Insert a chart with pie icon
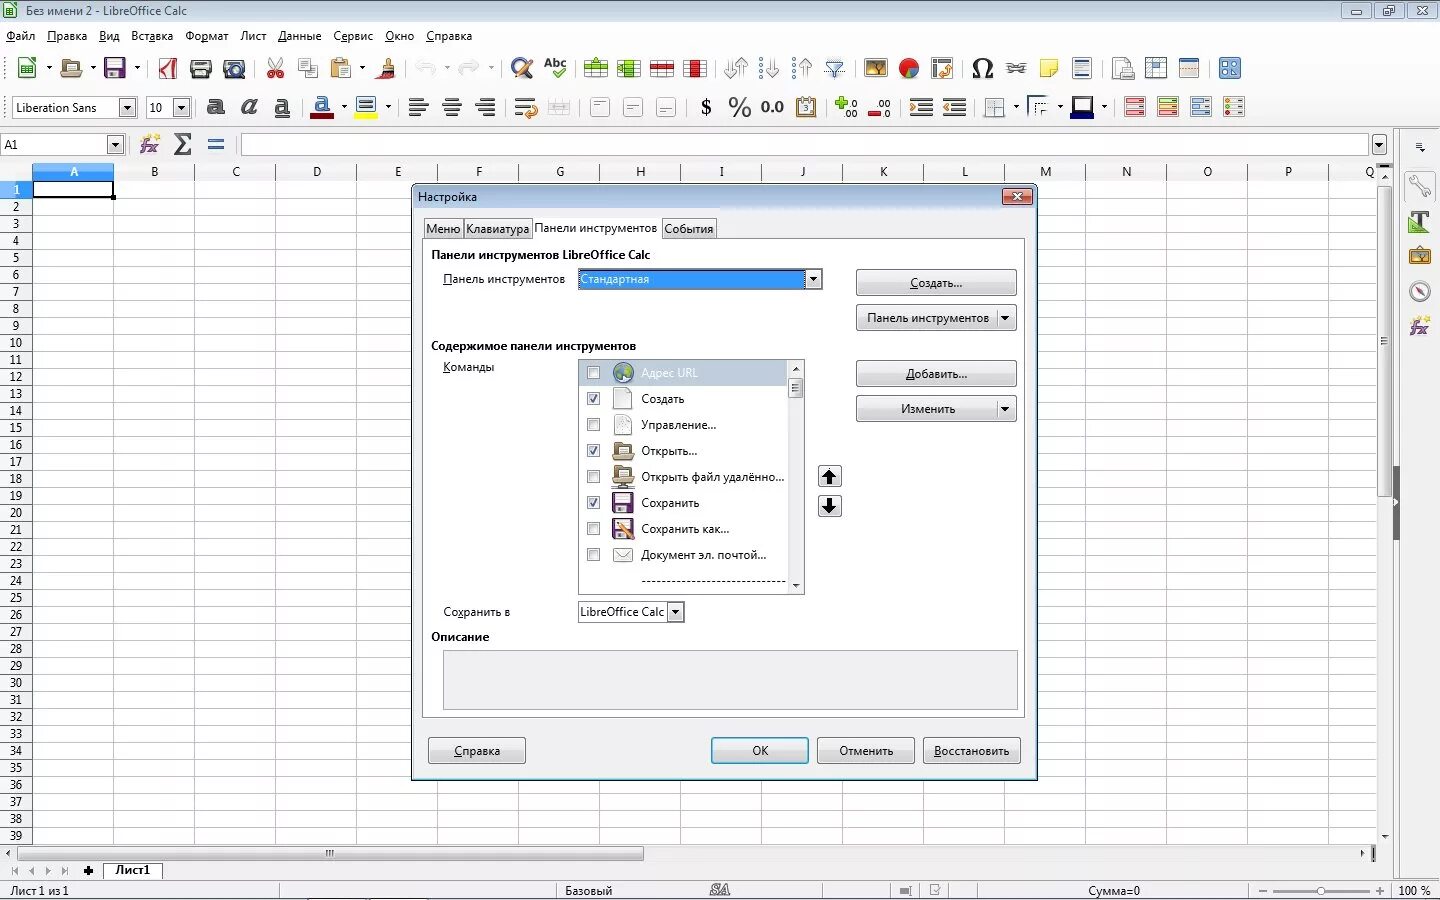The width and height of the screenshot is (1440, 900). [909, 68]
